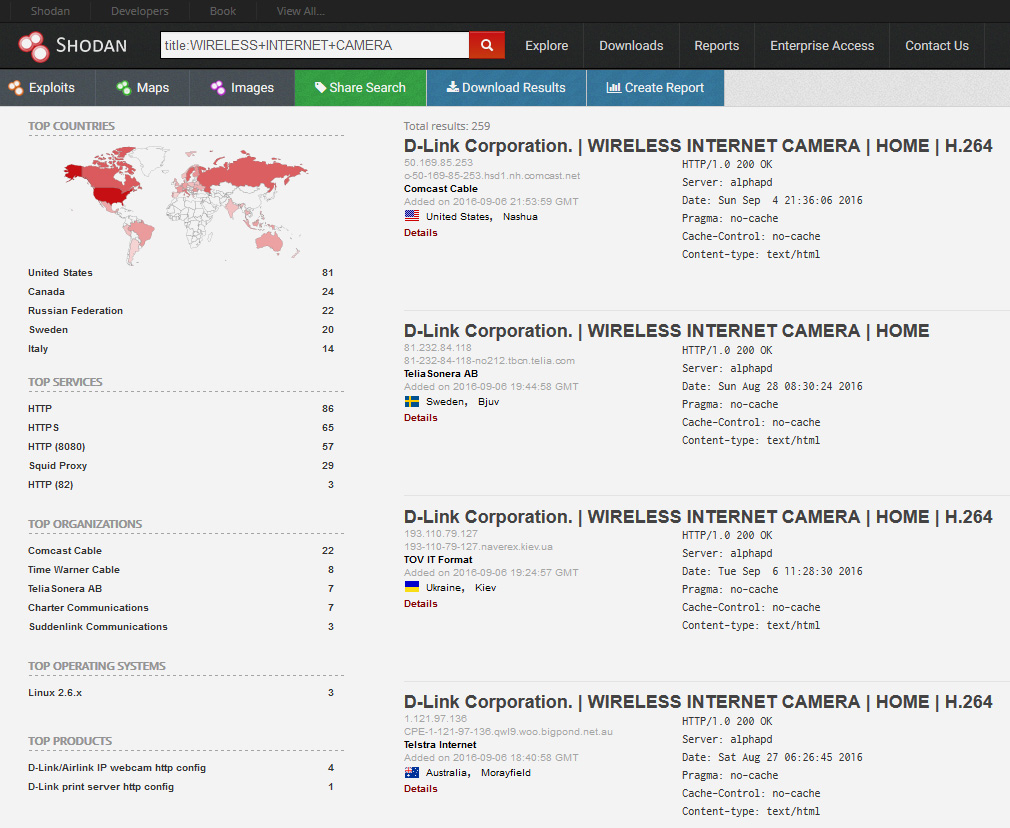Click the Sweden flag icon for Bjuv
The height and width of the screenshot is (828, 1010).
(x=412, y=401)
